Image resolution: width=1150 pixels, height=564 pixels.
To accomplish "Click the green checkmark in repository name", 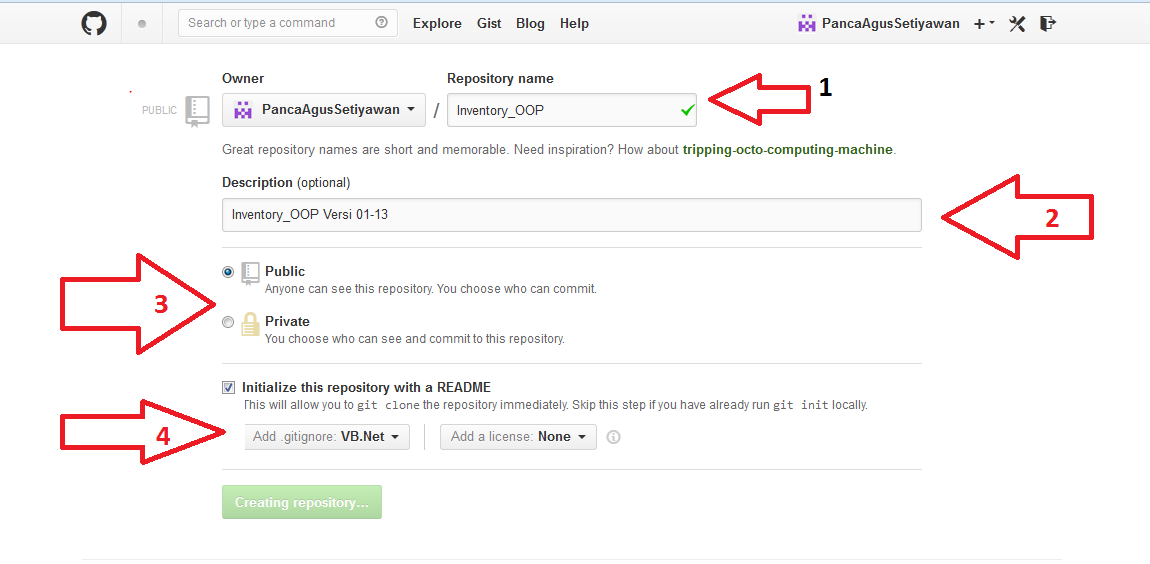I will [687, 111].
